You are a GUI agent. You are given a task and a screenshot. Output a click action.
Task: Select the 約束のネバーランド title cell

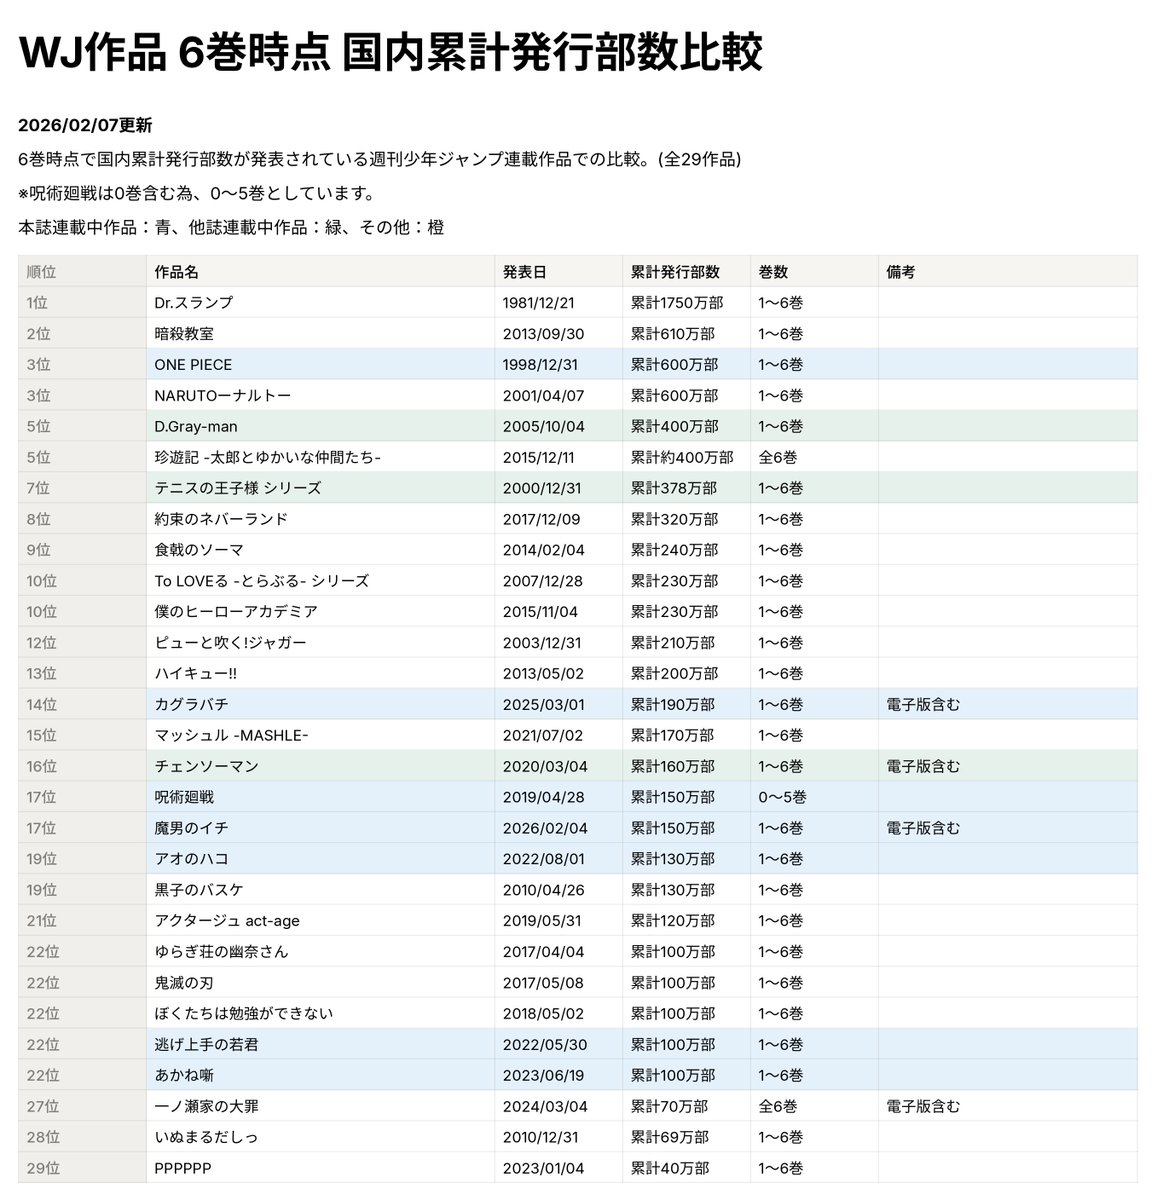click(320, 520)
